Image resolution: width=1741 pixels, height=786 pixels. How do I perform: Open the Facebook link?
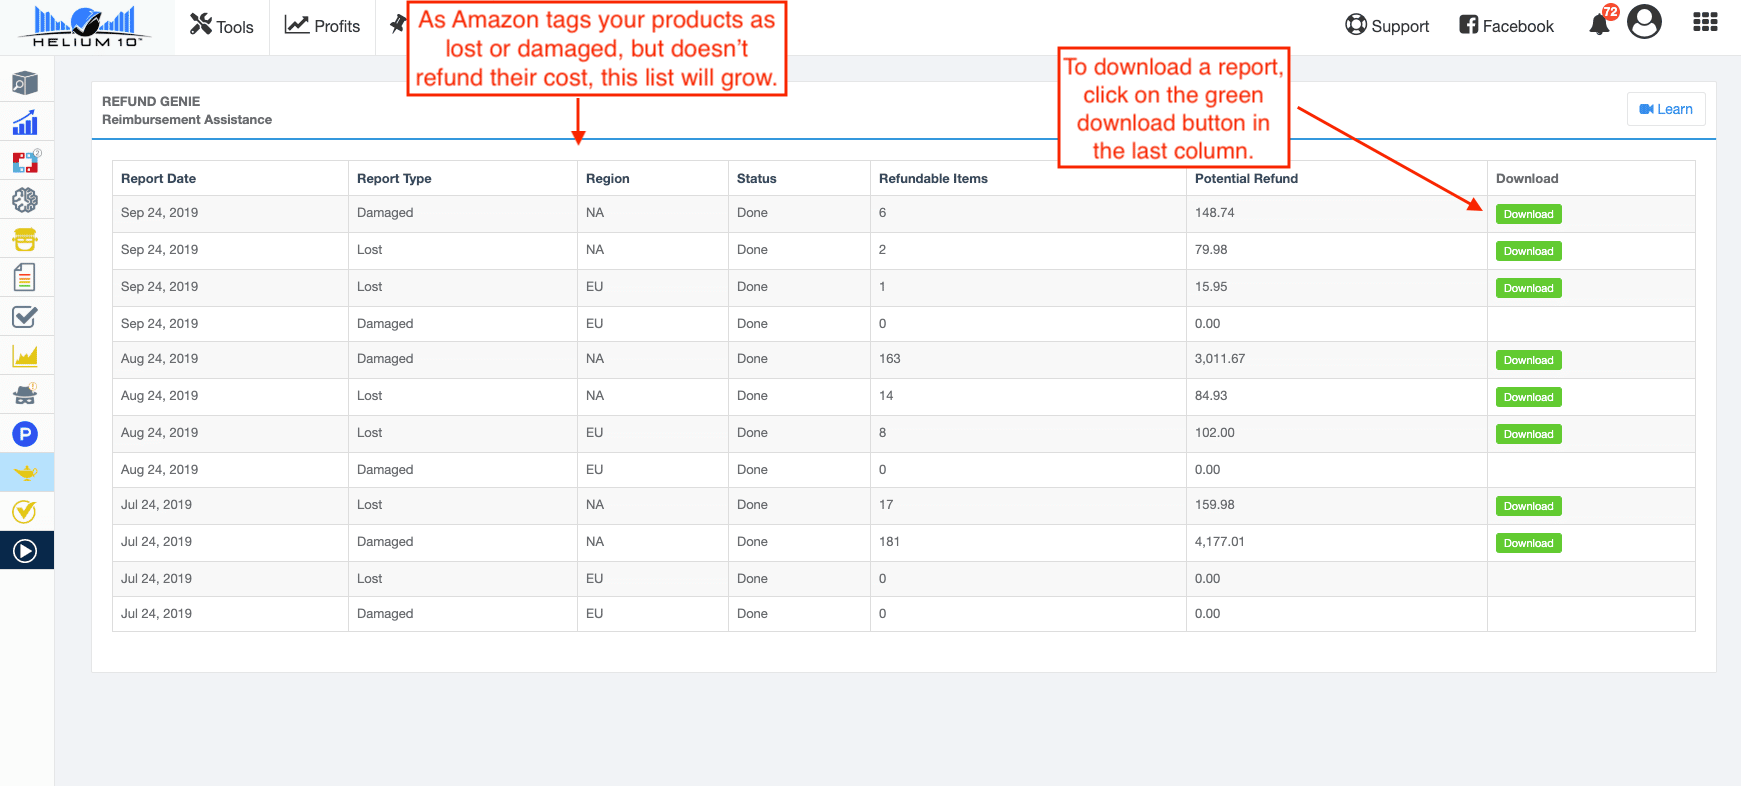pyautogui.click(x=1506, y=26)
